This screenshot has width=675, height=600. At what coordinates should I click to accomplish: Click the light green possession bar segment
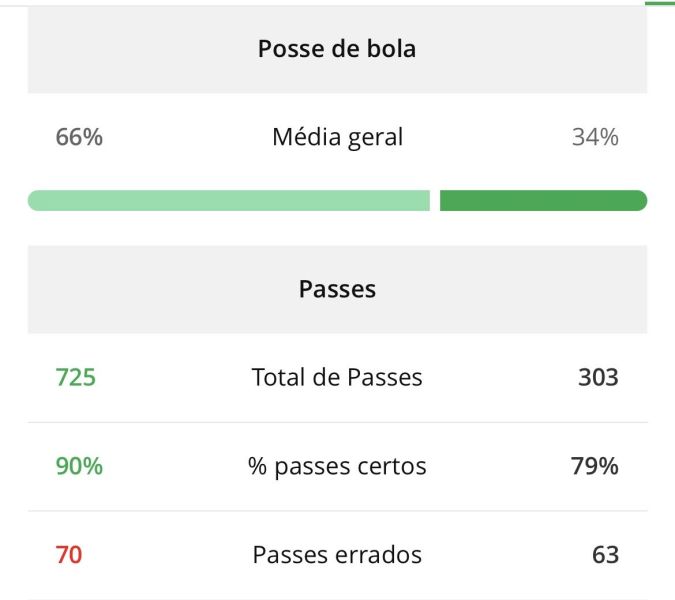pos(228,201)
